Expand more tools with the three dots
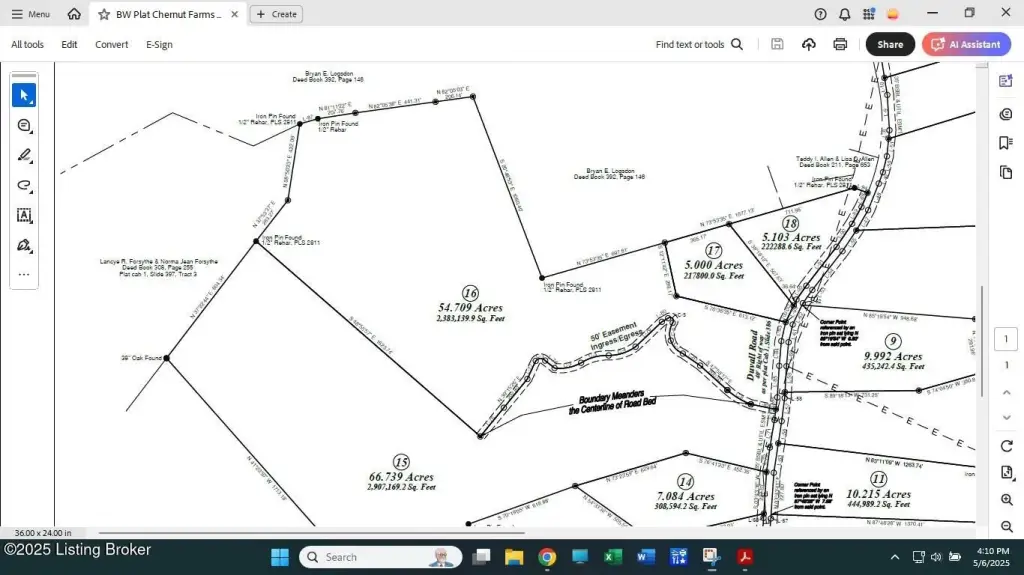Viewport: 1024px width, 575px height. 24,274
